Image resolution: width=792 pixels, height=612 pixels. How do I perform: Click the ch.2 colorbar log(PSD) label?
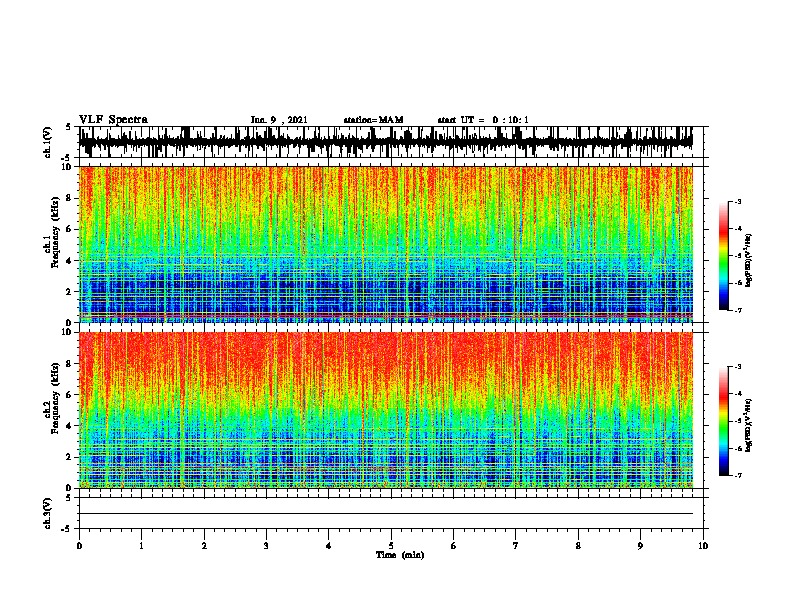[x=748, y=426]
